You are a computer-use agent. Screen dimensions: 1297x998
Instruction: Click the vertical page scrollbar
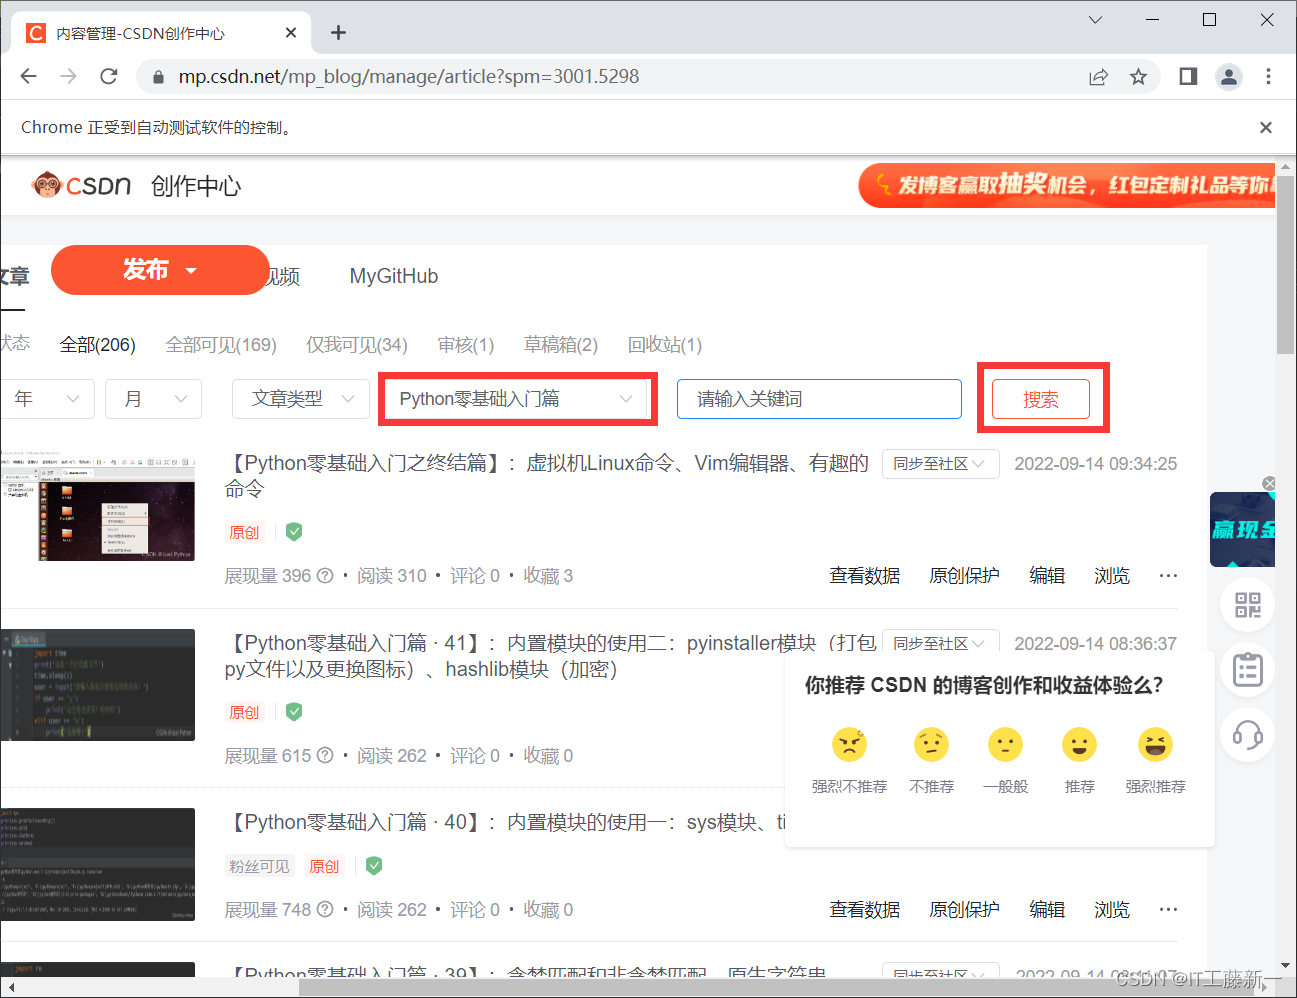click(x=1286, y=264)
